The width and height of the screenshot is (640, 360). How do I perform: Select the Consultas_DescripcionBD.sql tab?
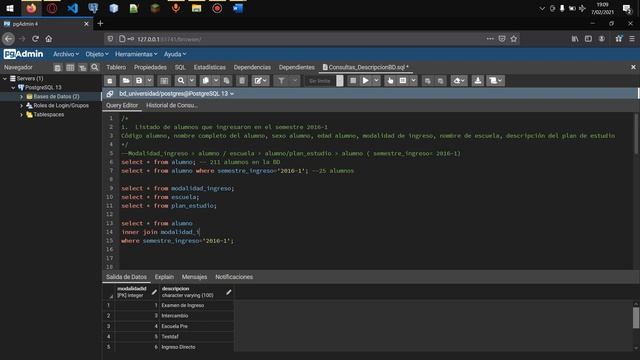pos(366,67)
